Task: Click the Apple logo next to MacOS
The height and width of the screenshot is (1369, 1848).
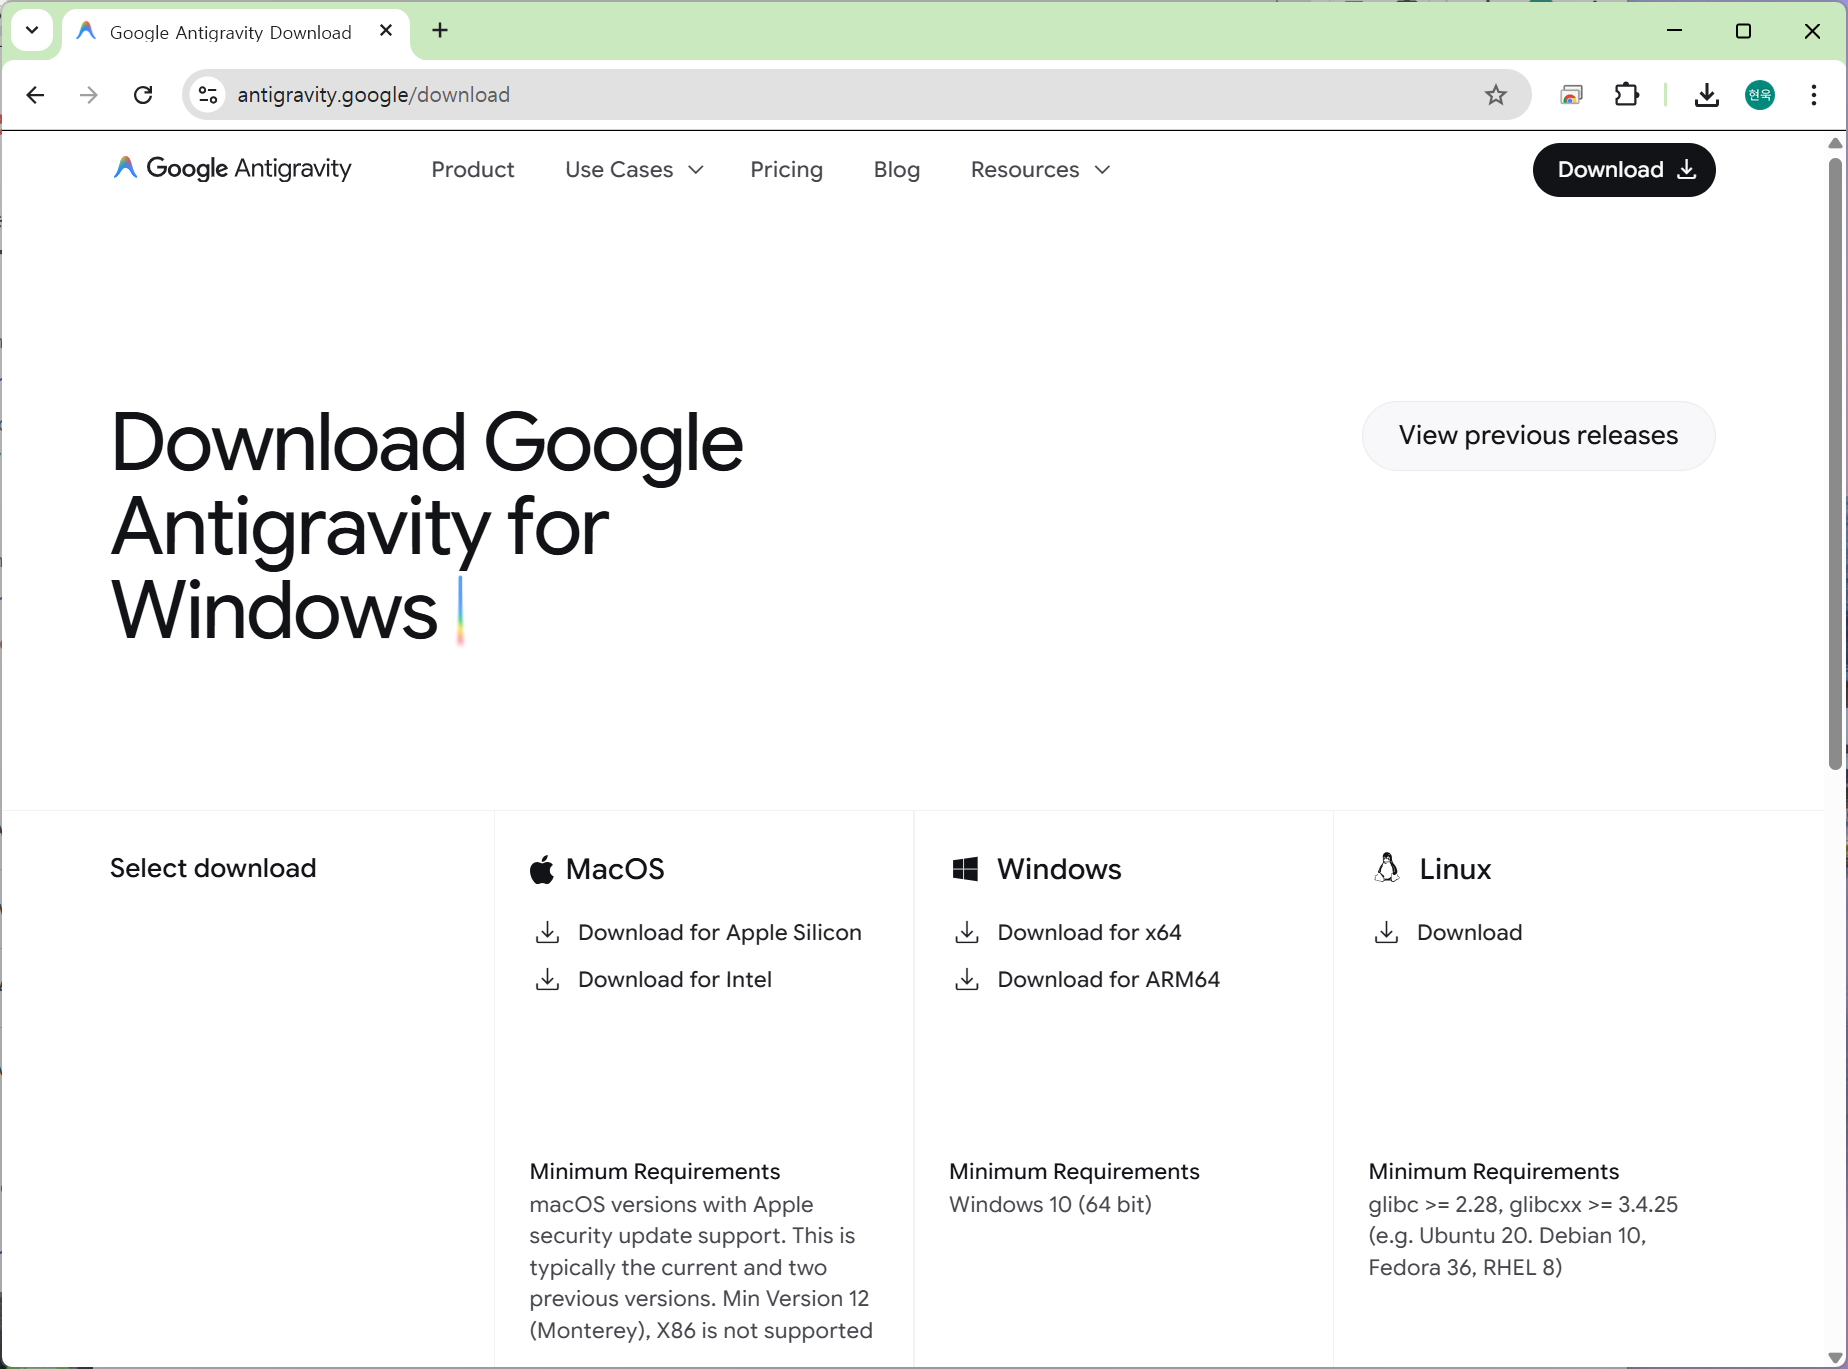Action: coord(542,869)
